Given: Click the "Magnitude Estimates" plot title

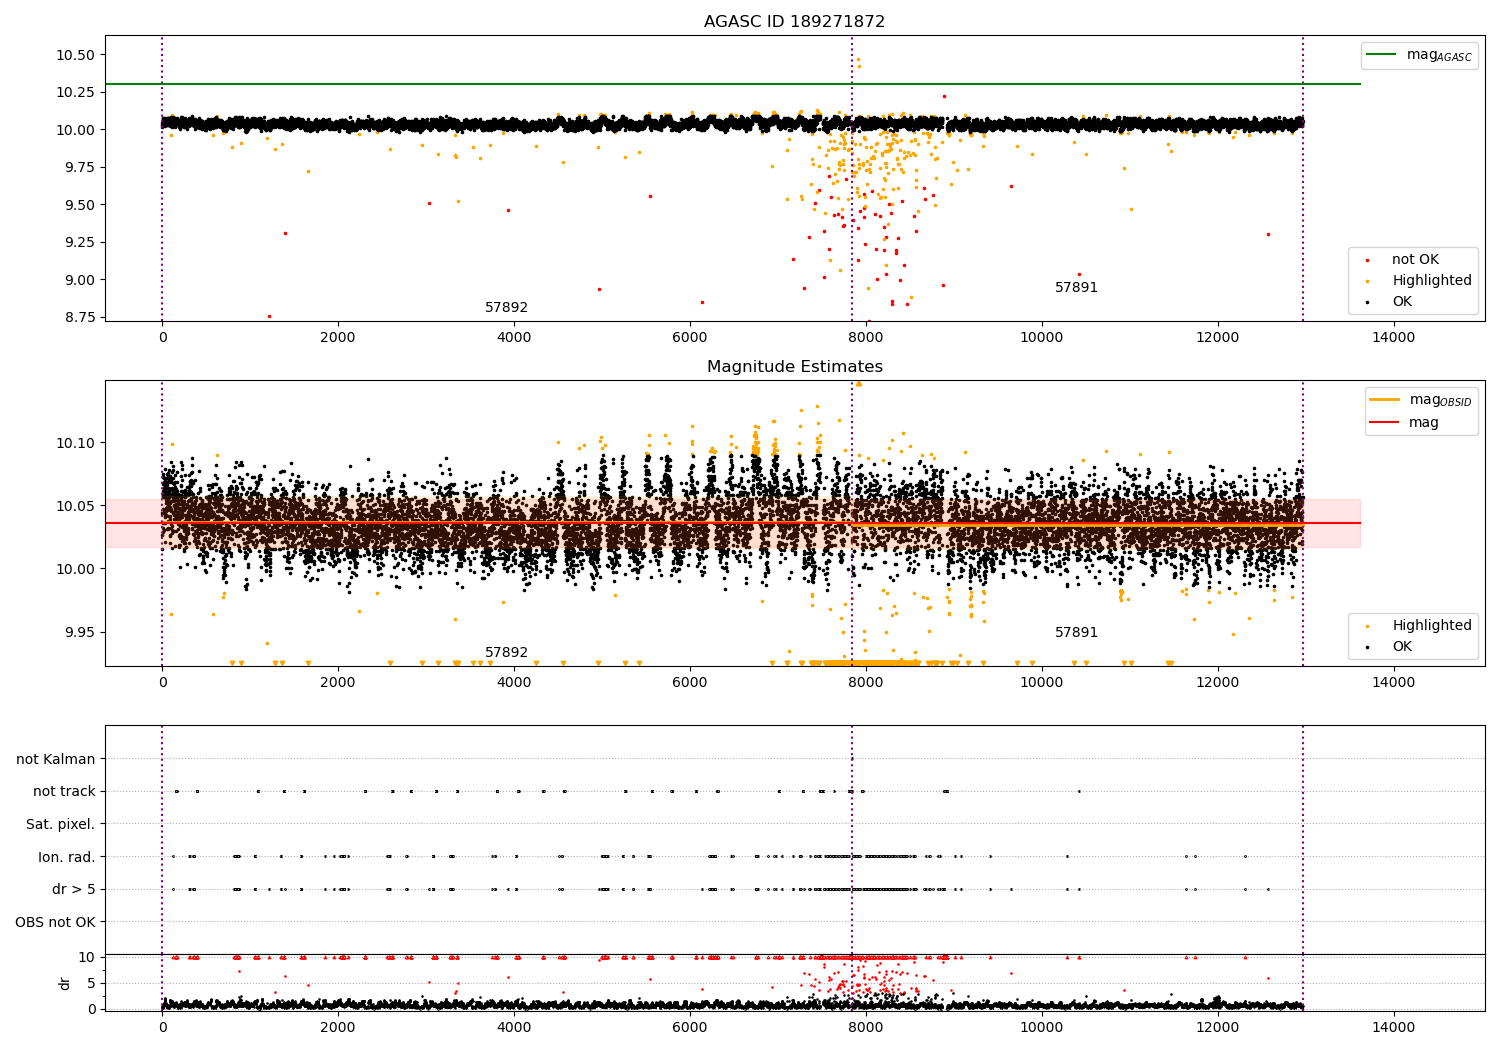Looking at the screenshot, I should click(794, 366).
